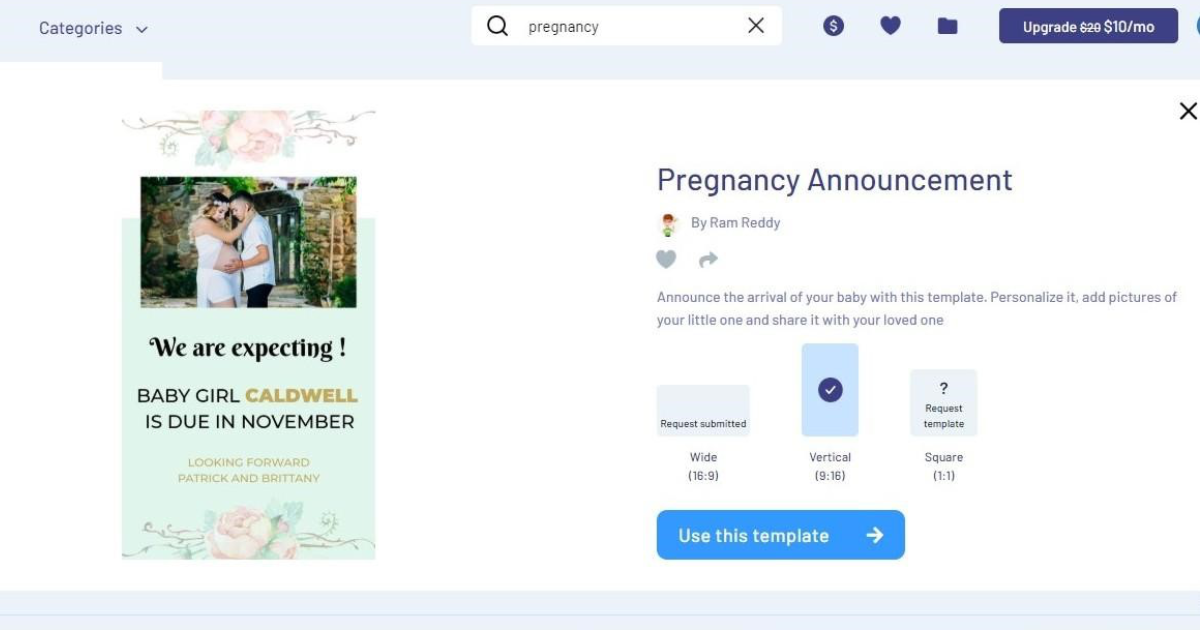Open the folder icon in header
Viewport: 1200px width, 630px height.
click(947, 26)
